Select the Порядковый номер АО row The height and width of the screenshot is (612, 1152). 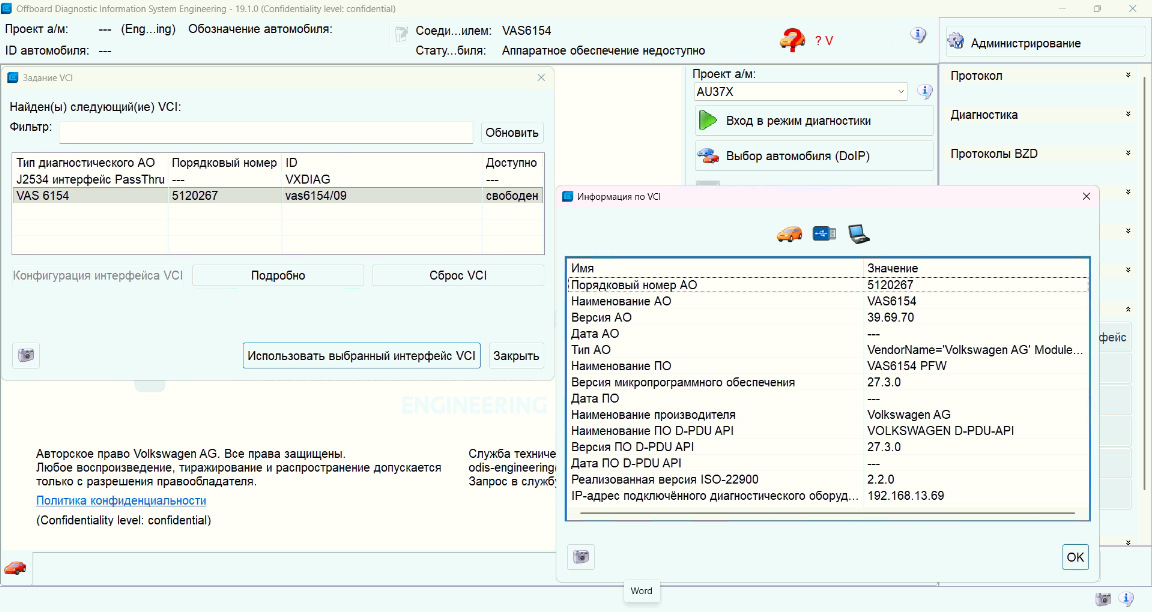click(x=828, y=284)
